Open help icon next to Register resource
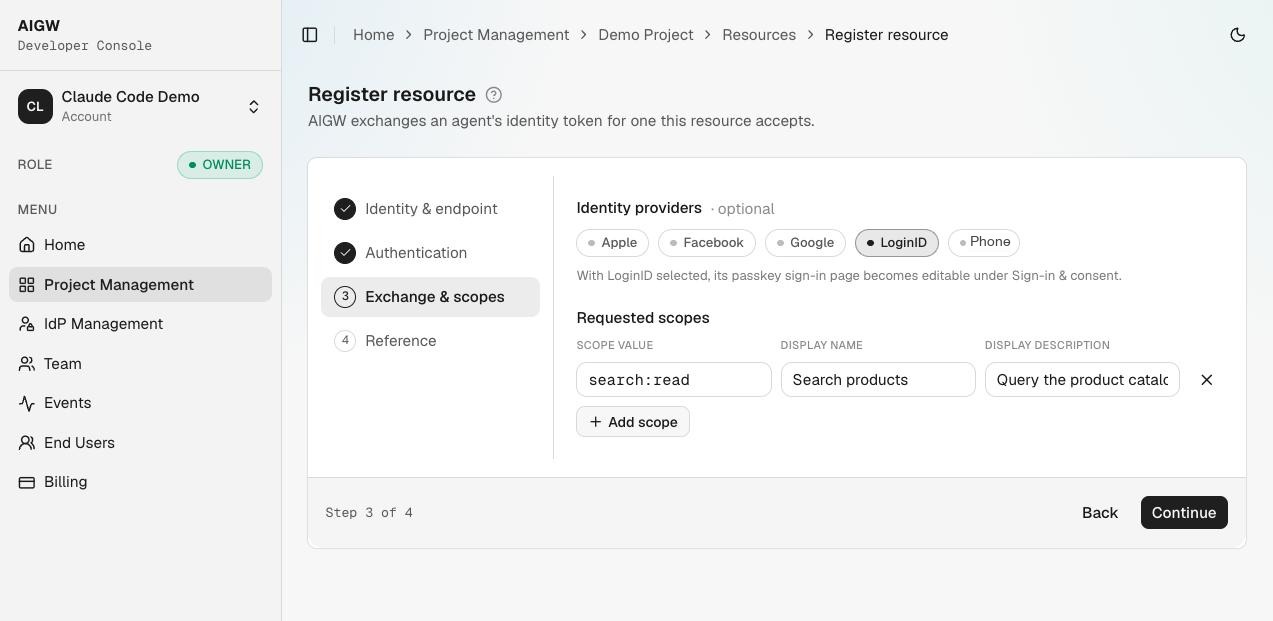1273x621 pixels. click(493, 95)
